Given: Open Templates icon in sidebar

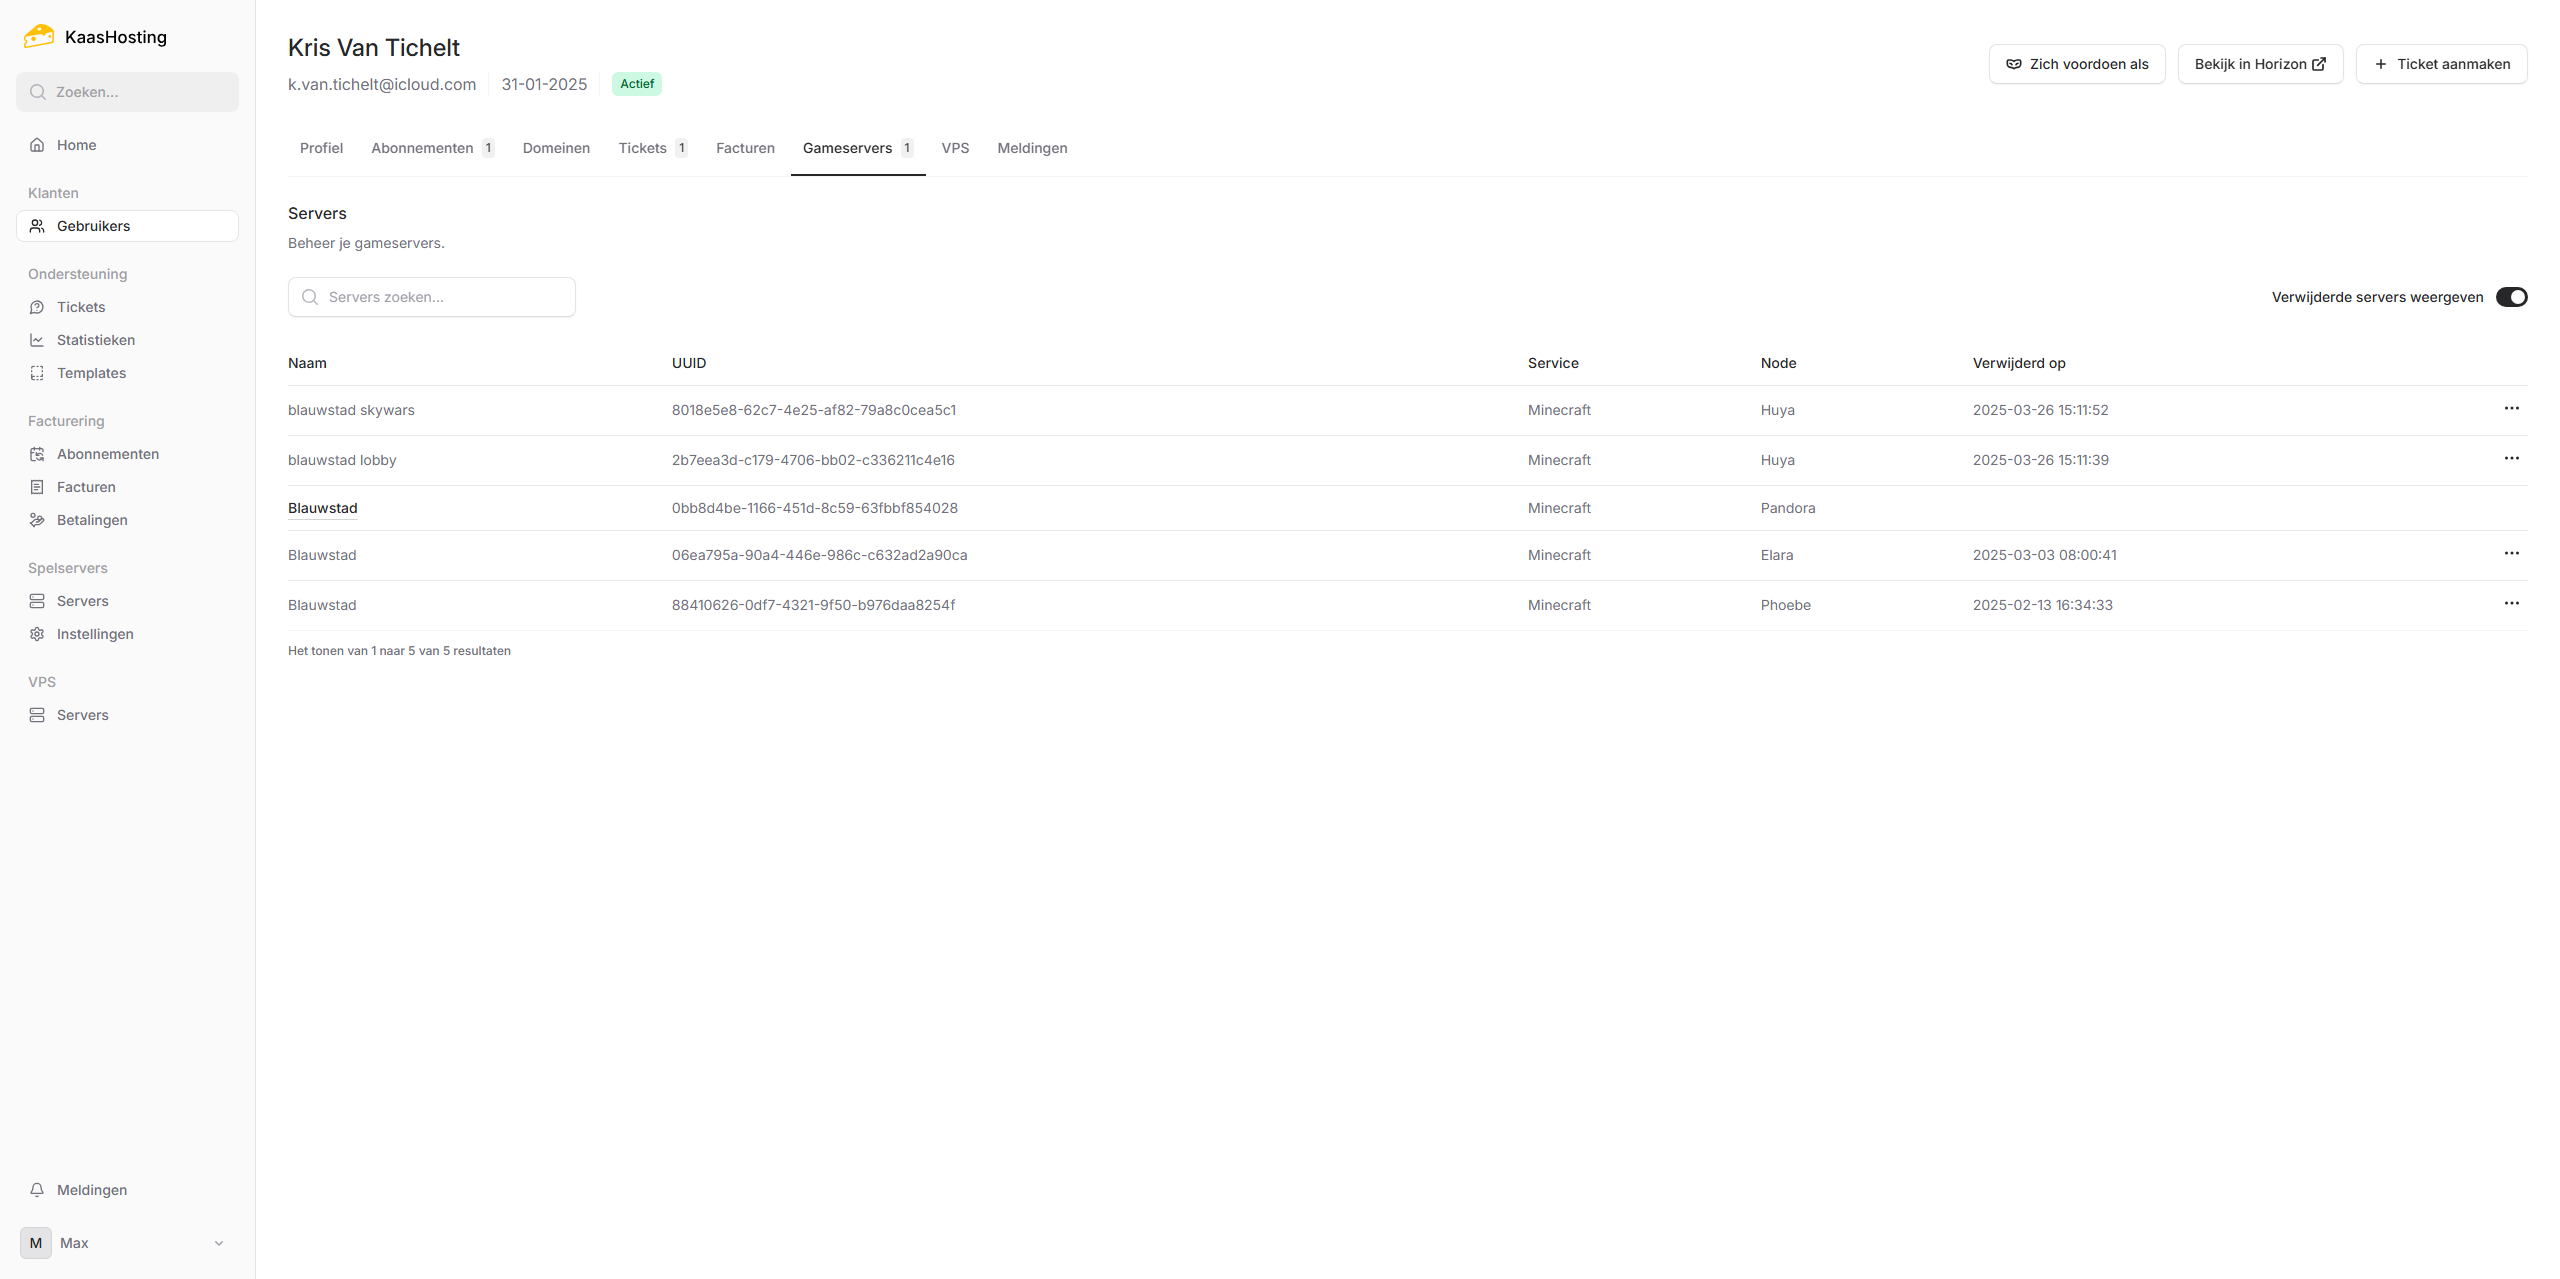Looking at the screenshot, I should [37, 373].
